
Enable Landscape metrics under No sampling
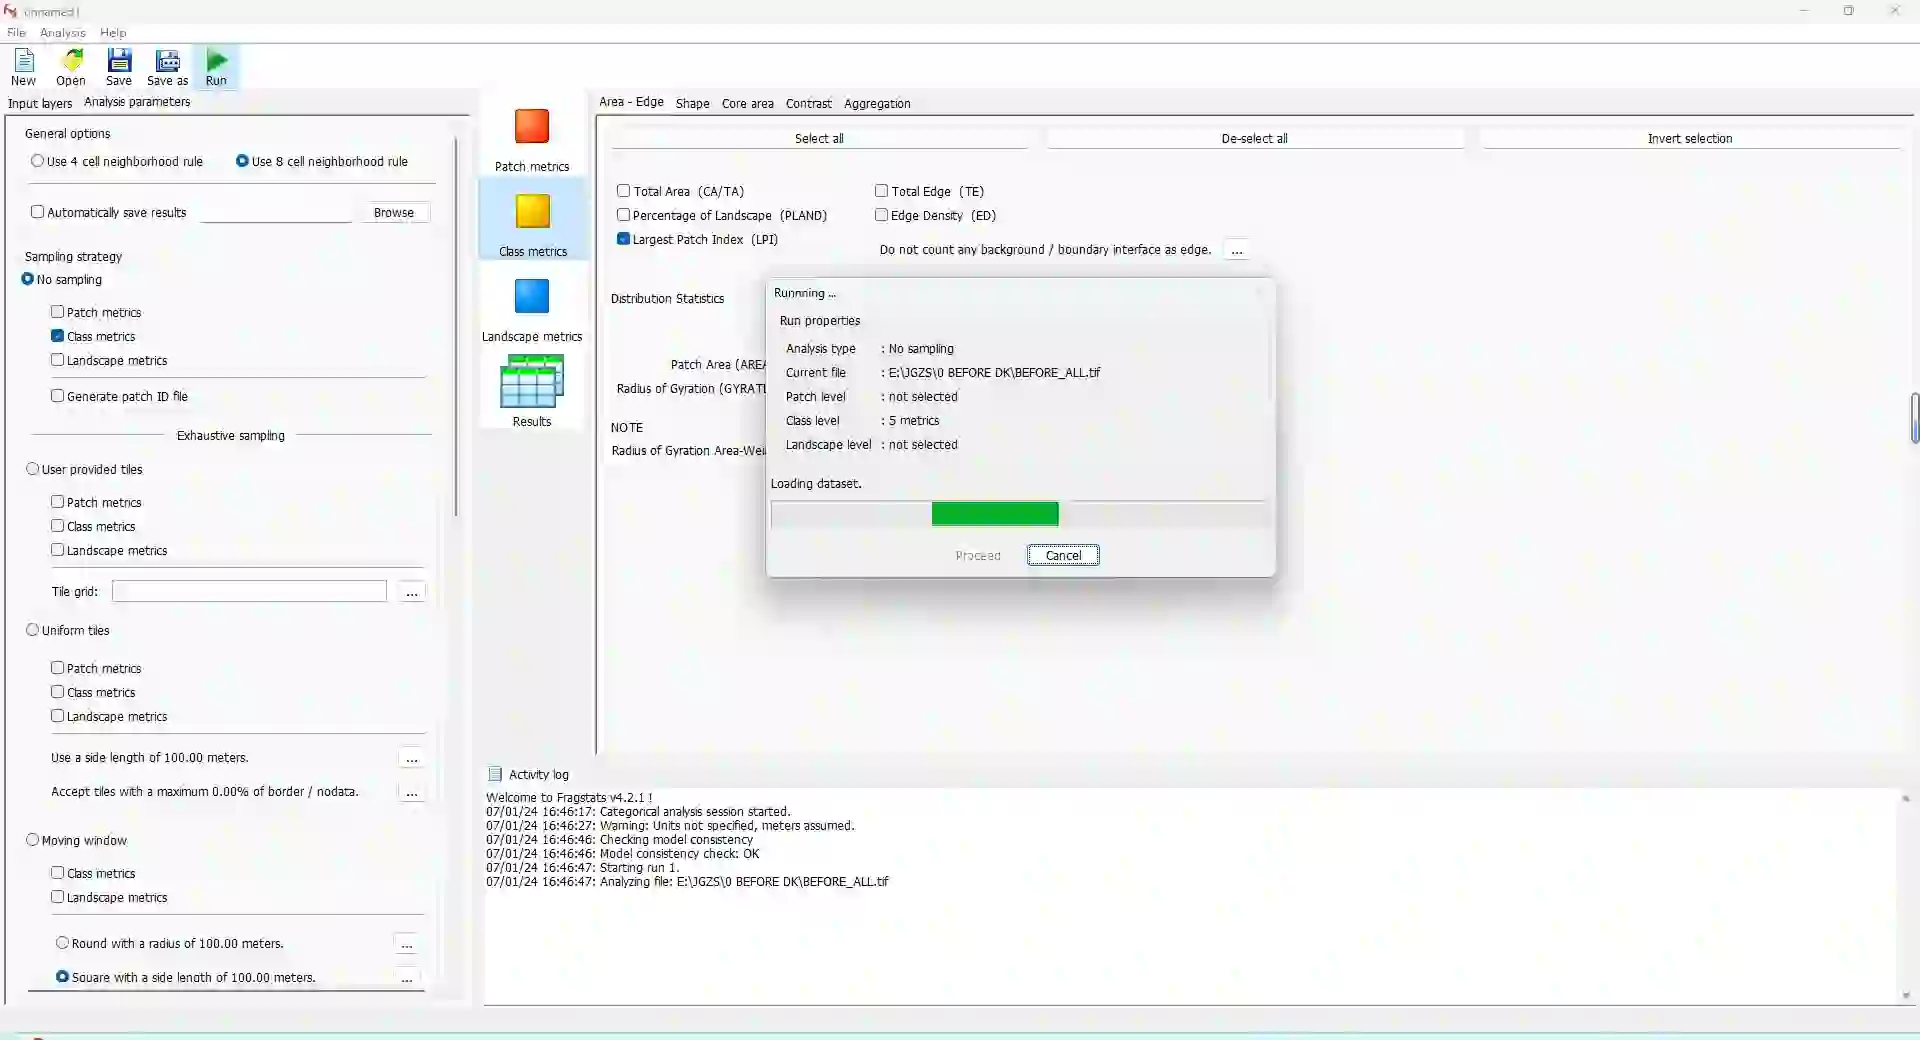click(x=58, y=360)
